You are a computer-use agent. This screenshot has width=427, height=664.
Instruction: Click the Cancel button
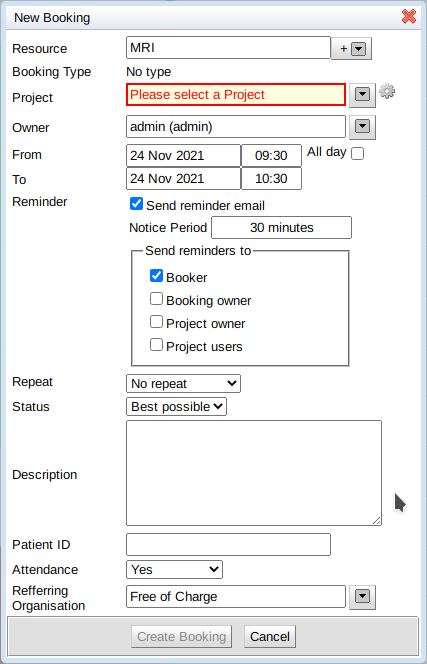tap(270, 636)
